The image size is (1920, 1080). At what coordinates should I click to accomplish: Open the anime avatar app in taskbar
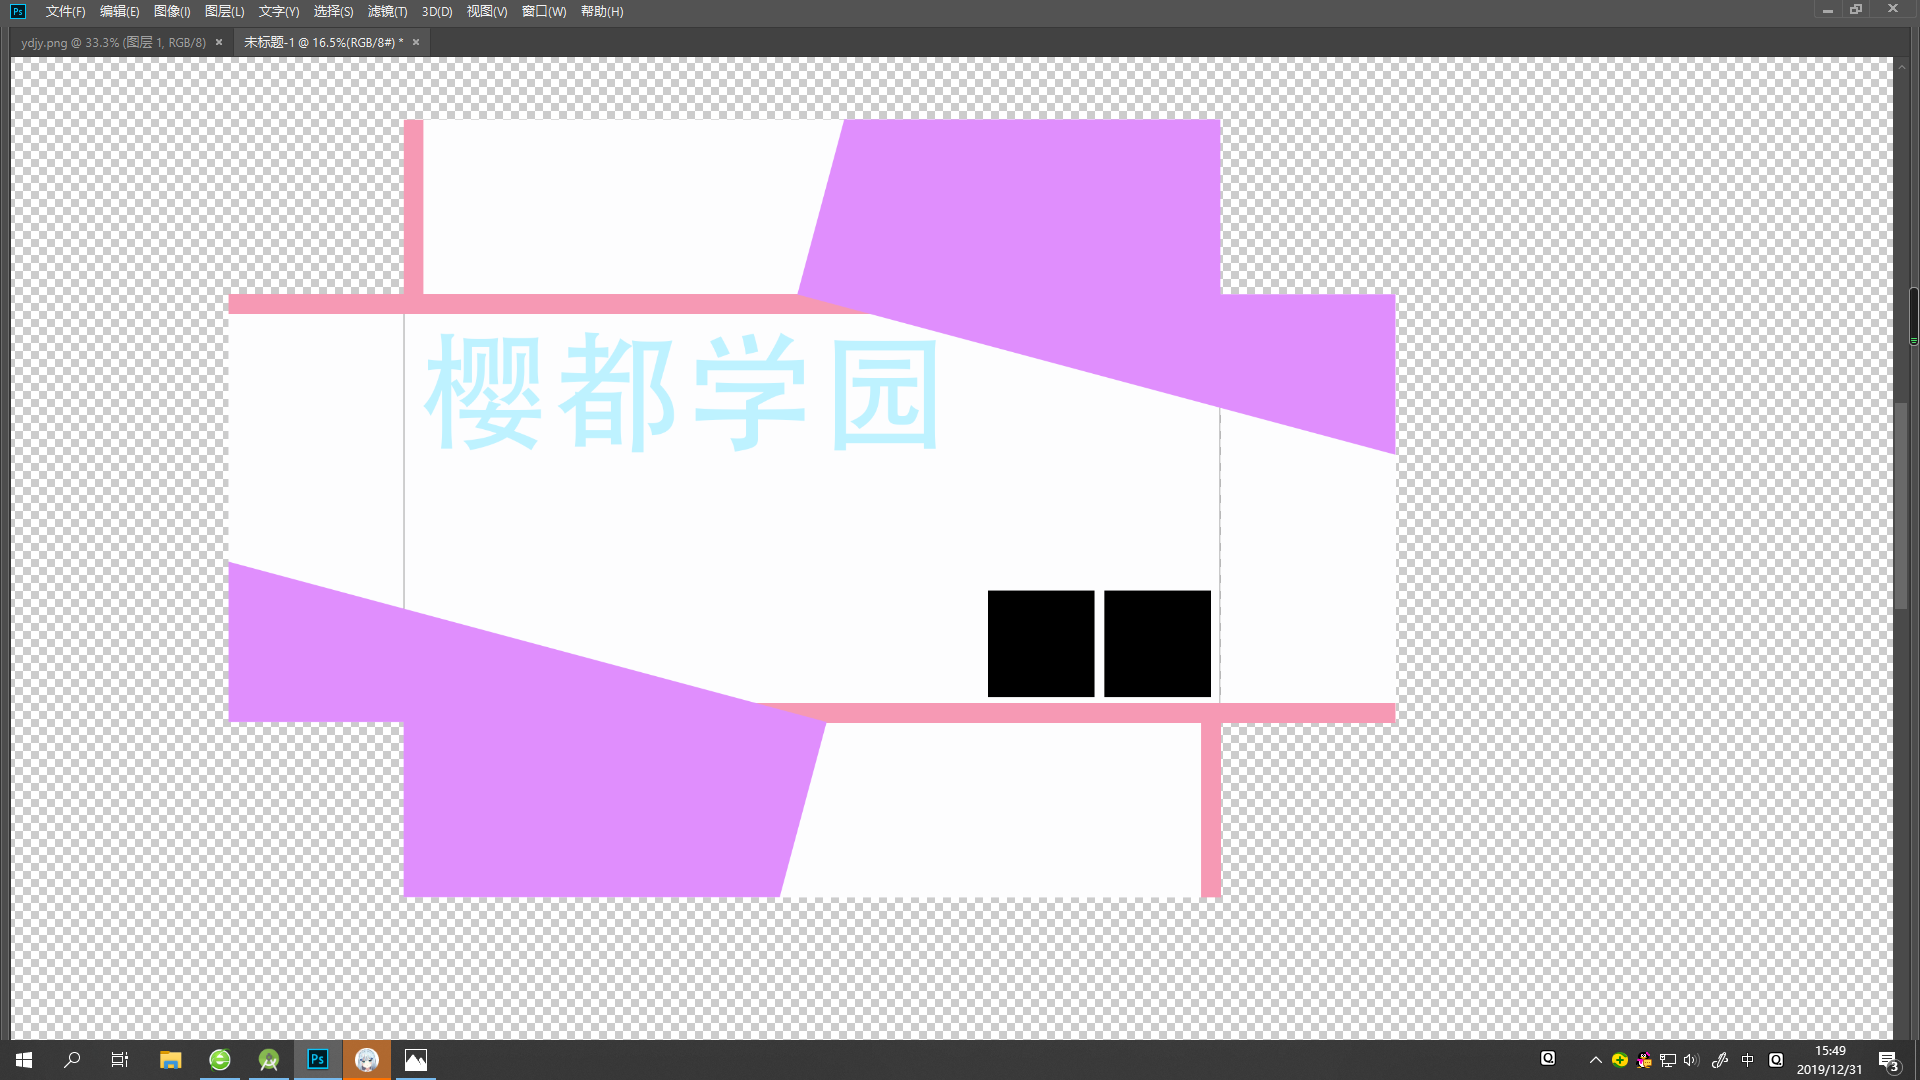[x=367, y=1060]
